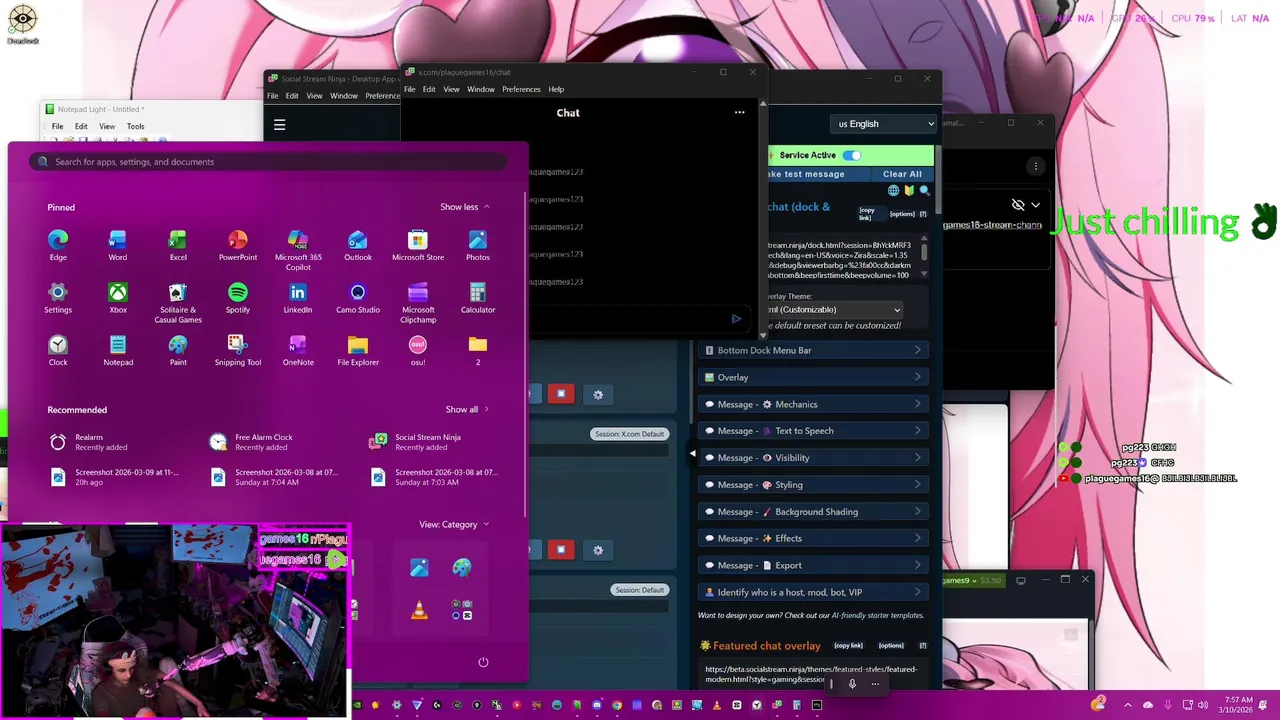Open Microsoft 365 Copilot app

coord(298,249)
